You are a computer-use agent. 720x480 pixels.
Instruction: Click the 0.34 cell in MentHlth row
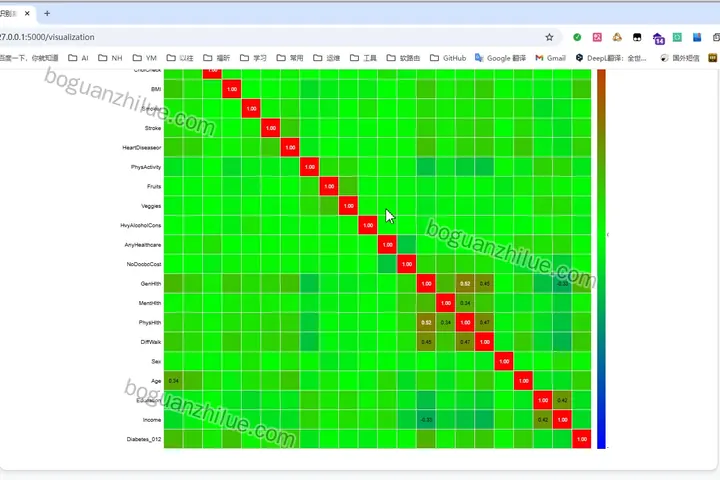465,303
